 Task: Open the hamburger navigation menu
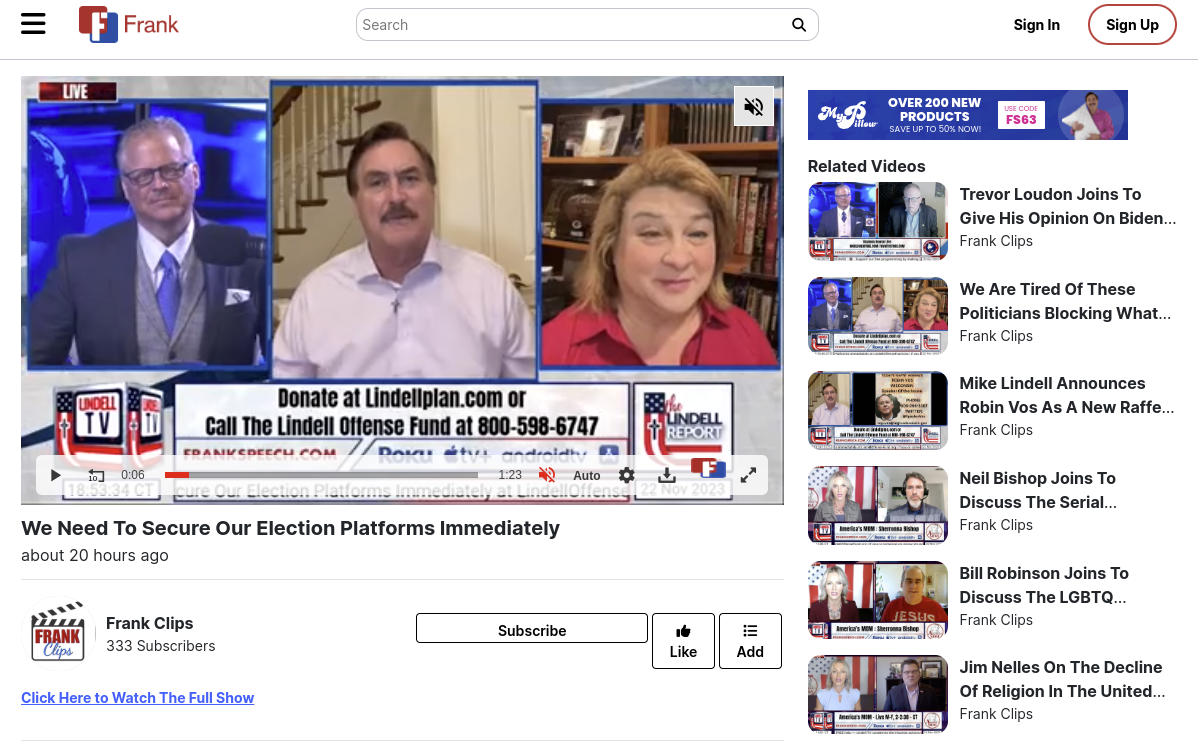click(x=33, y=24)
